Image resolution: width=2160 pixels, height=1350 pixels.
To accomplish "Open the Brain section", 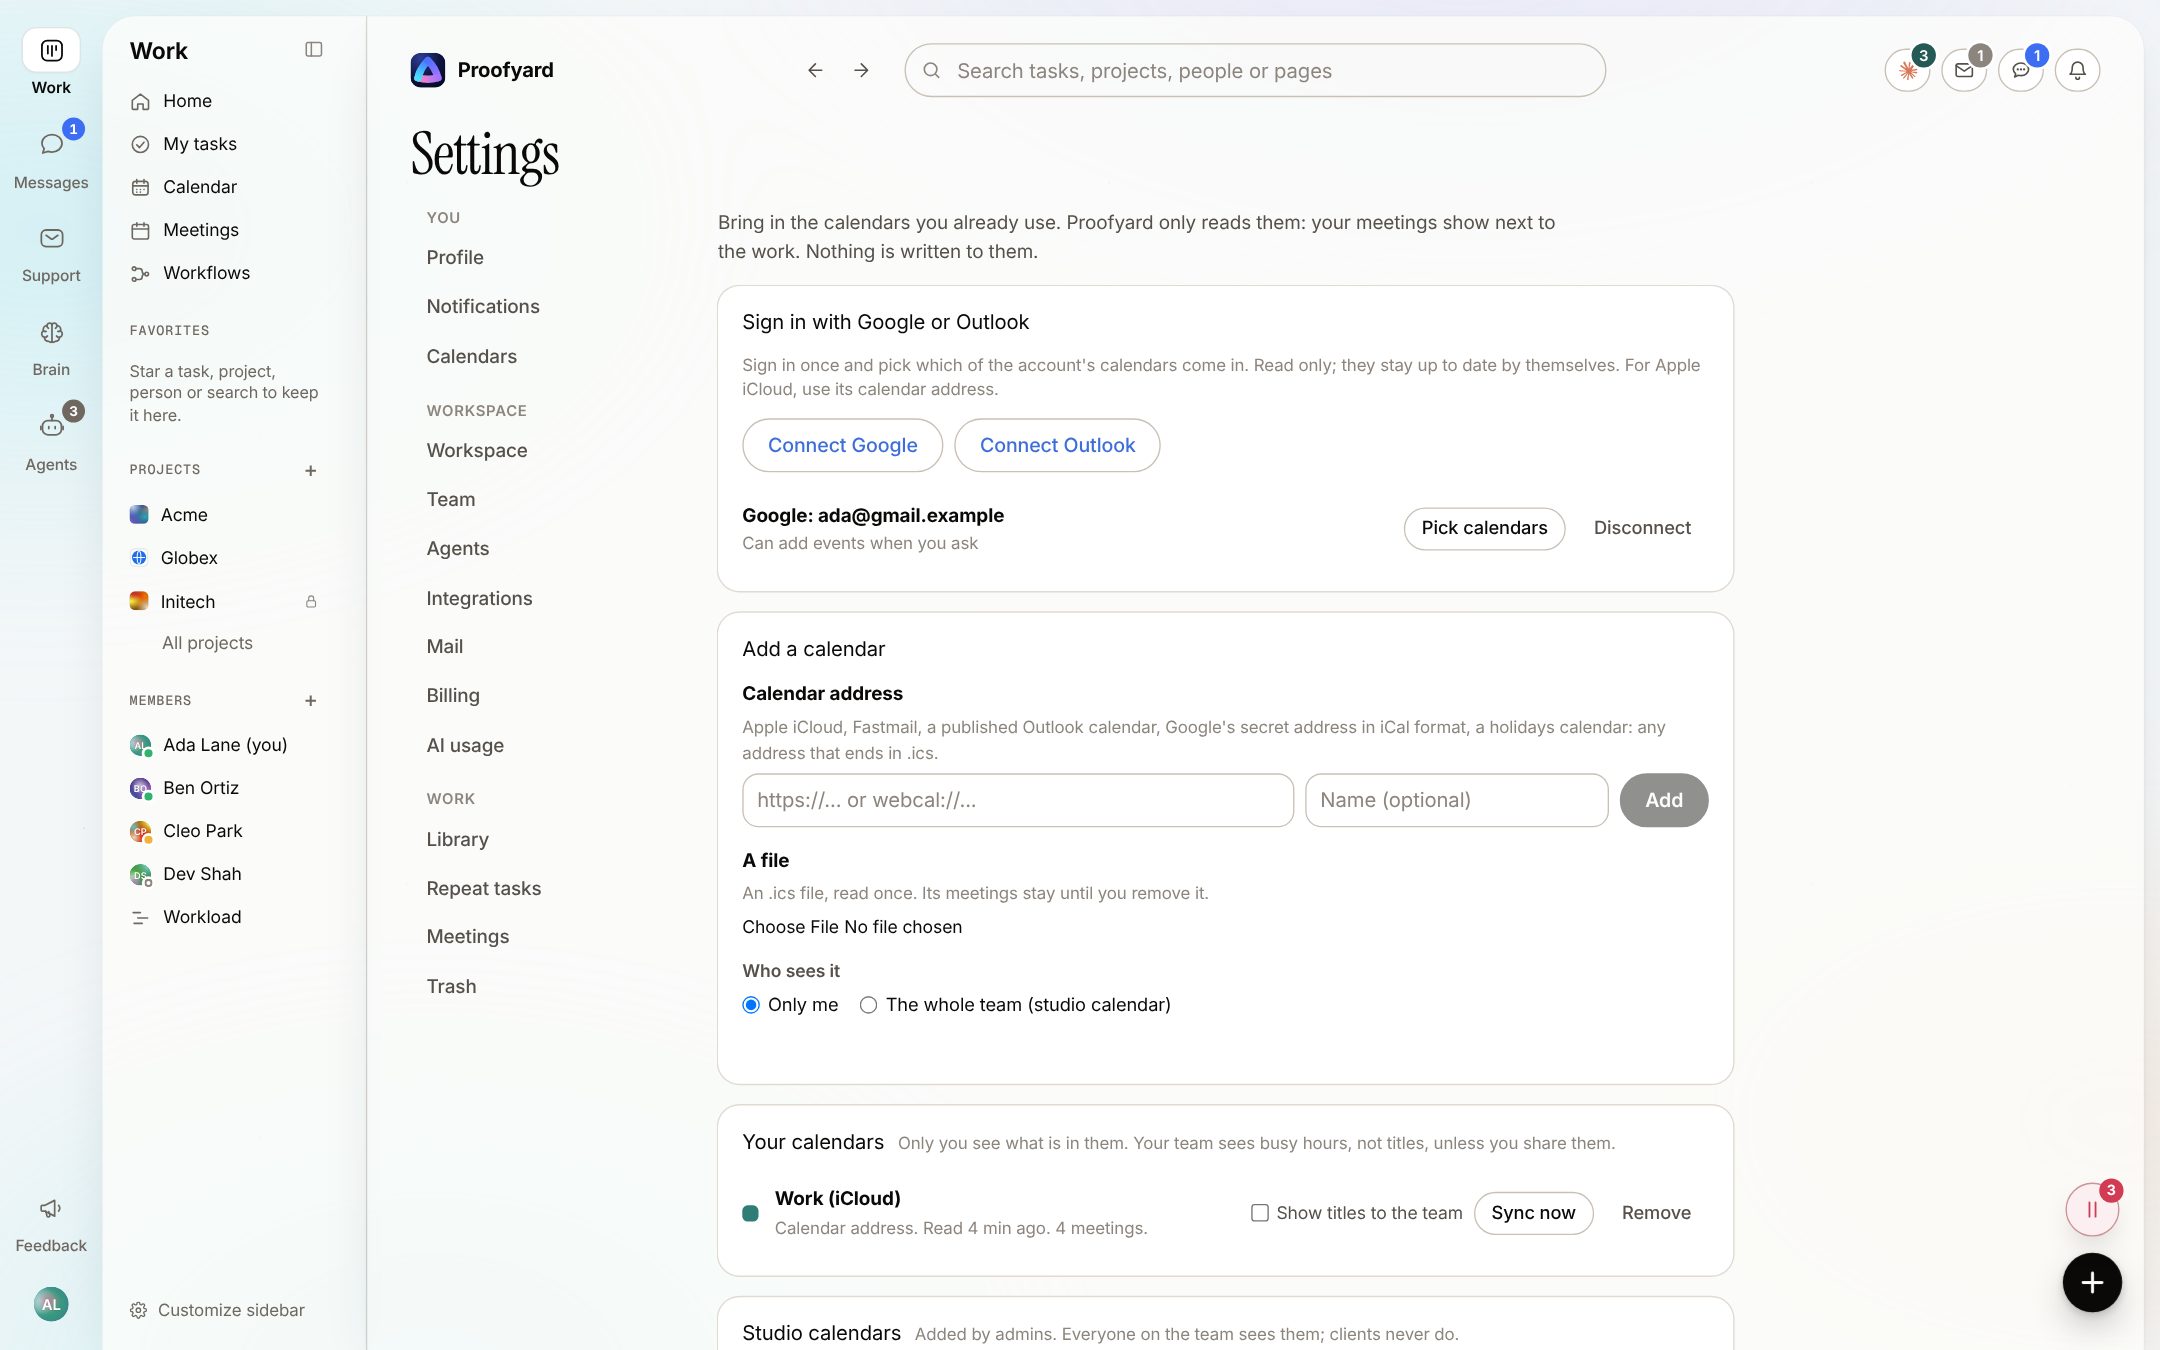I will pyautogui.click(x=51, y=348).
